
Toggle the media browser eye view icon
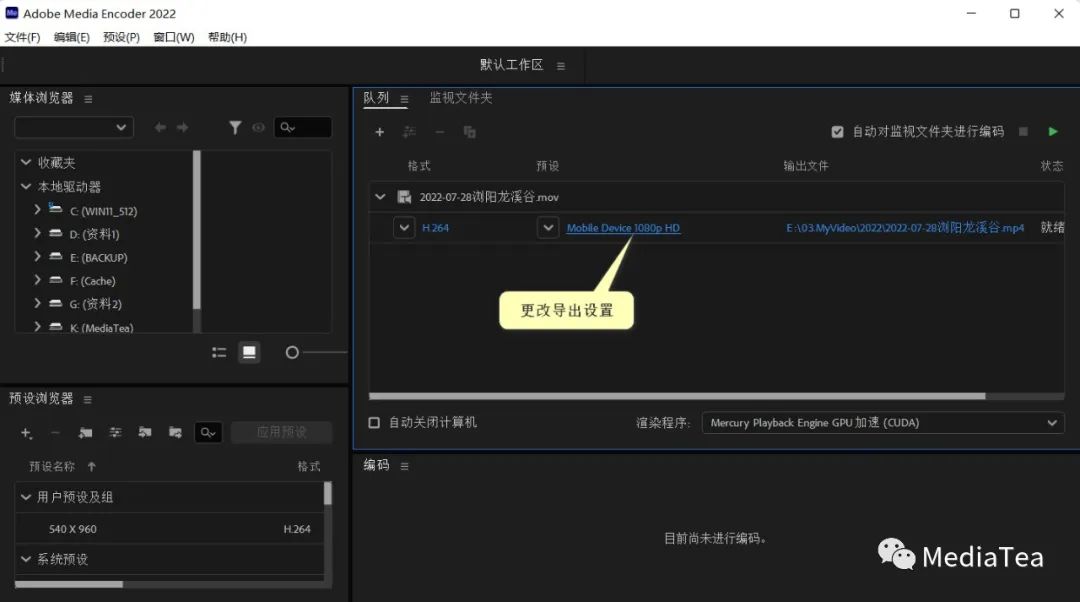click(x=258, y=127)
